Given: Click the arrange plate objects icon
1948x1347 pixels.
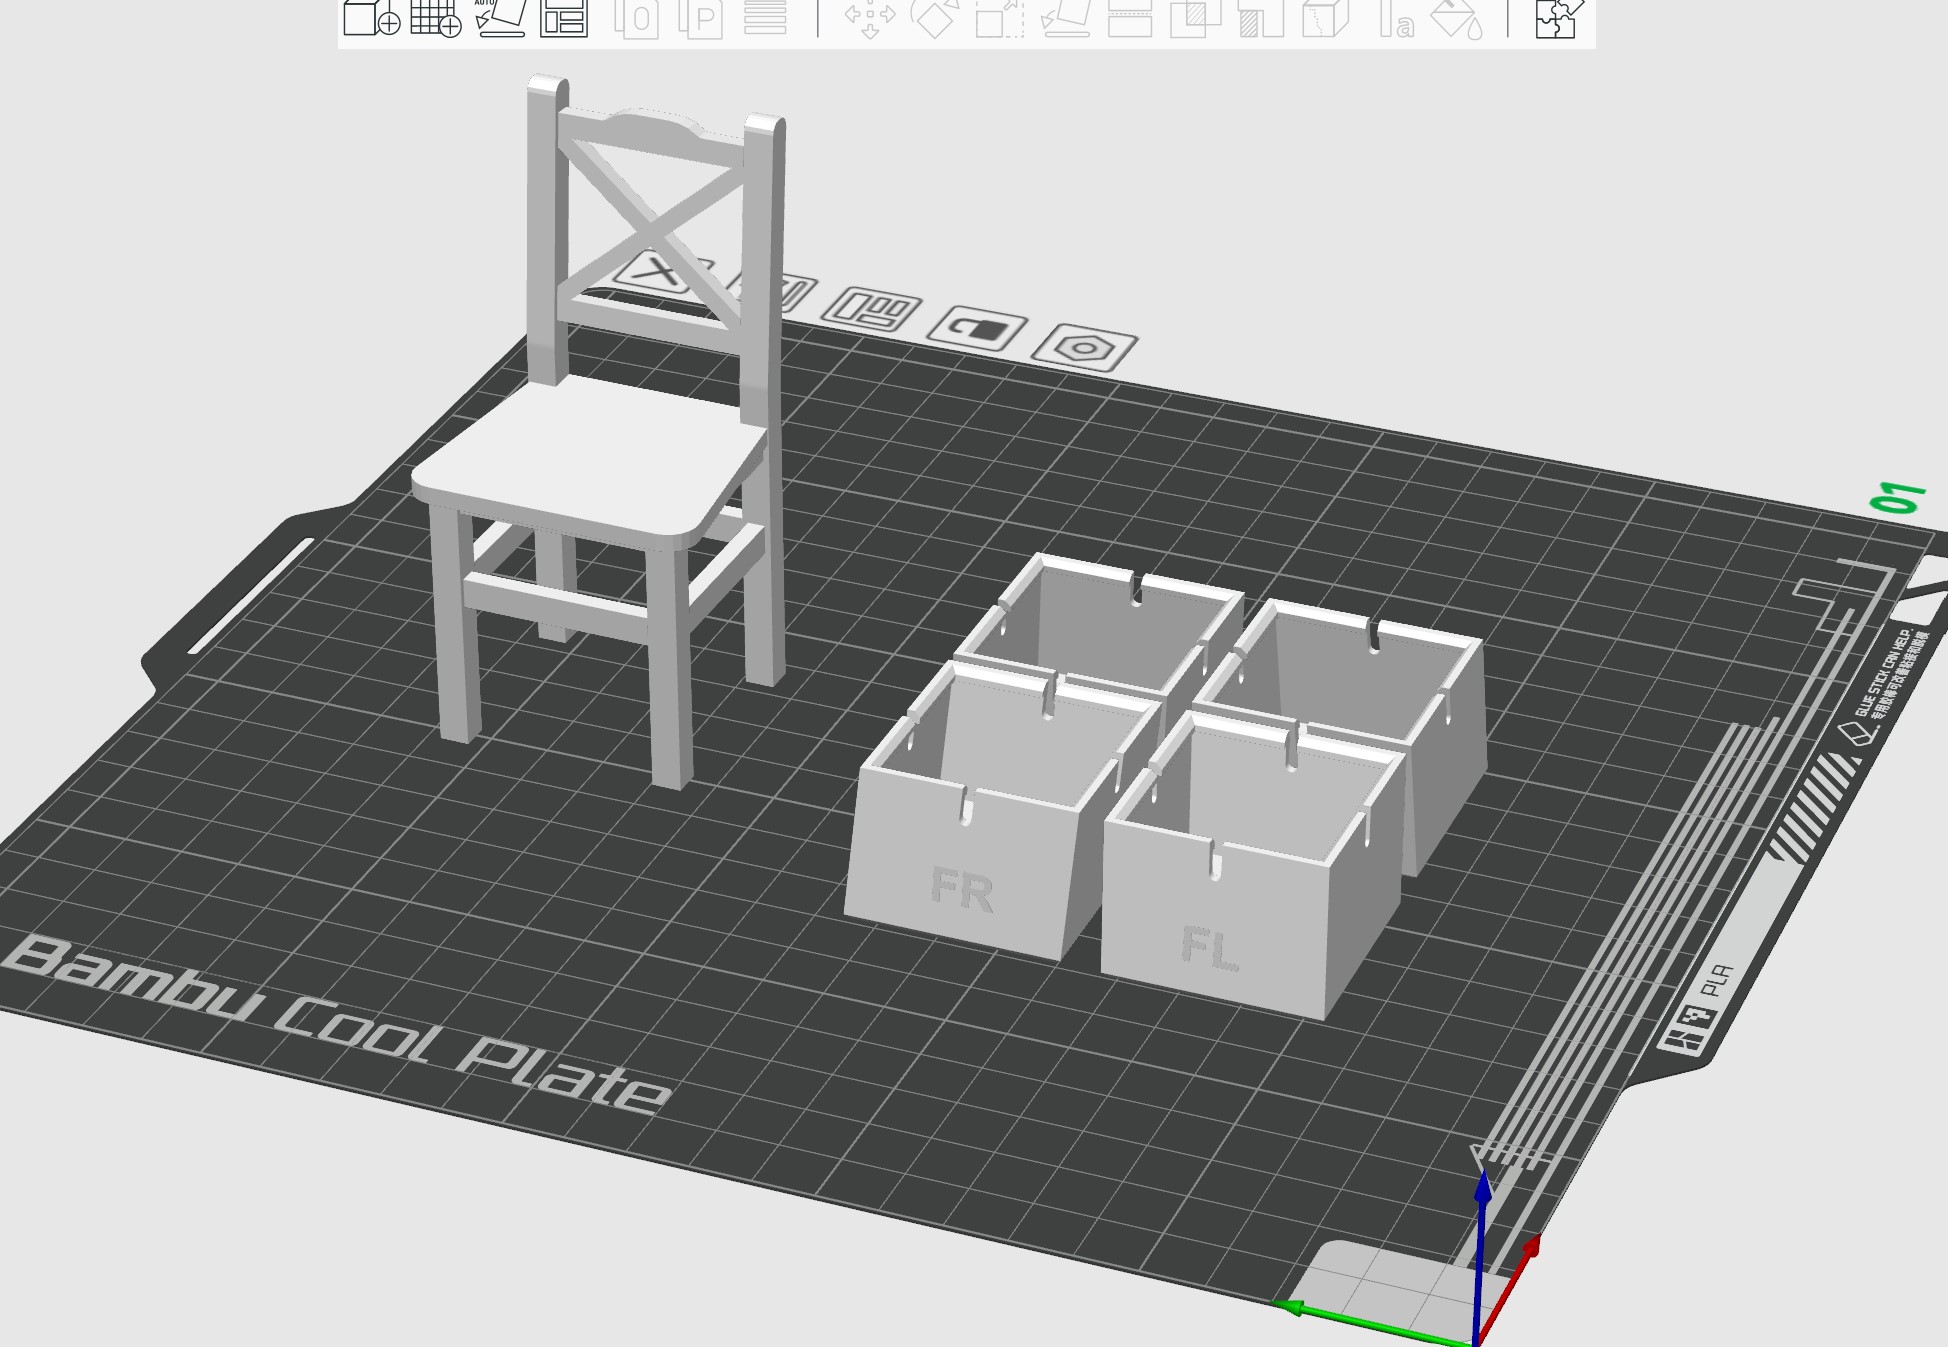Looking at the screenshot, I should pyautogui.click(x=871, y=308).
